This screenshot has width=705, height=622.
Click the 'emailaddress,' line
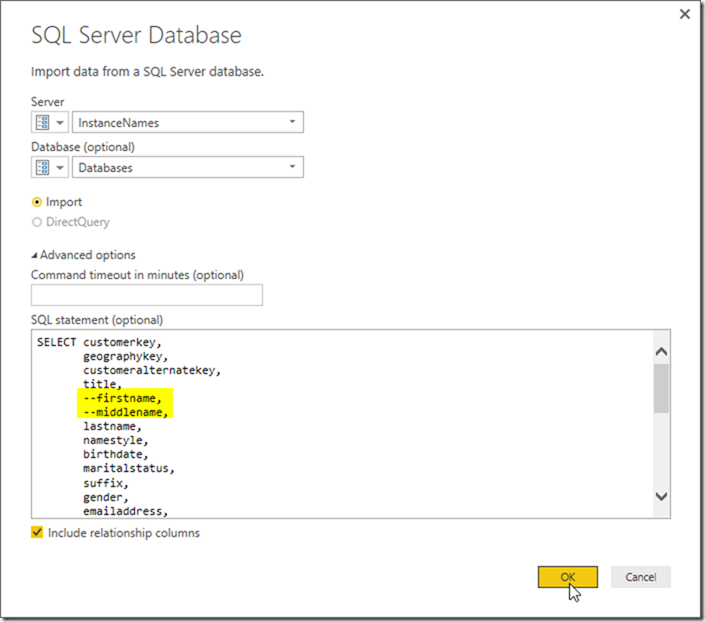pos(125,511)
